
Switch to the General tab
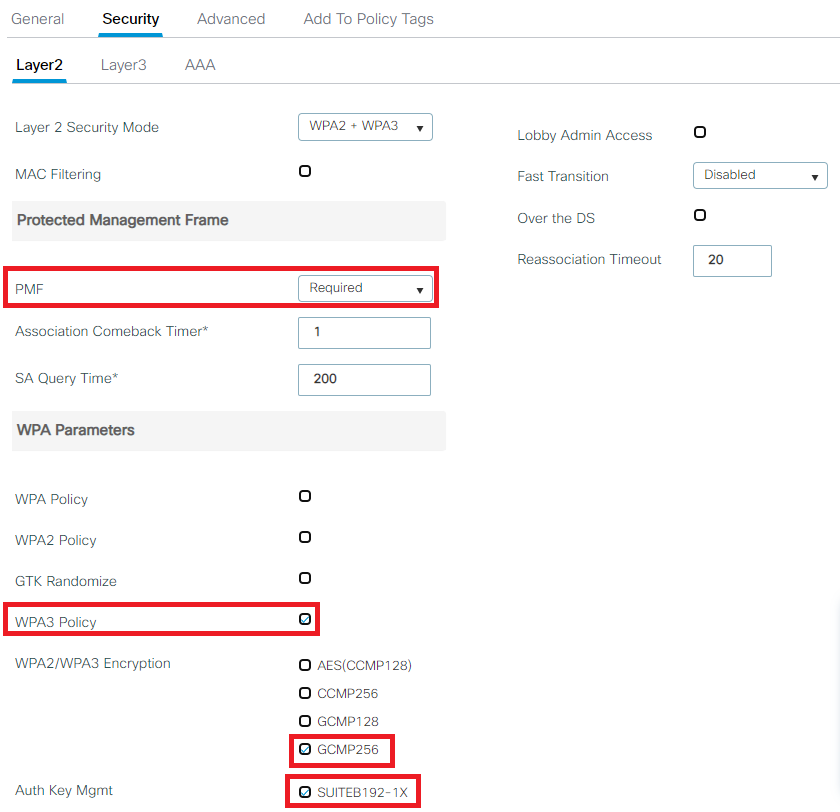click(x=38, y=19)
